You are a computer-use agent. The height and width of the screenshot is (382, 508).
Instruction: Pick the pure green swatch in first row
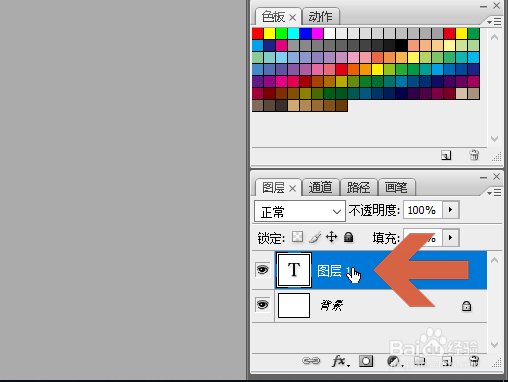(x=282, y=33)
